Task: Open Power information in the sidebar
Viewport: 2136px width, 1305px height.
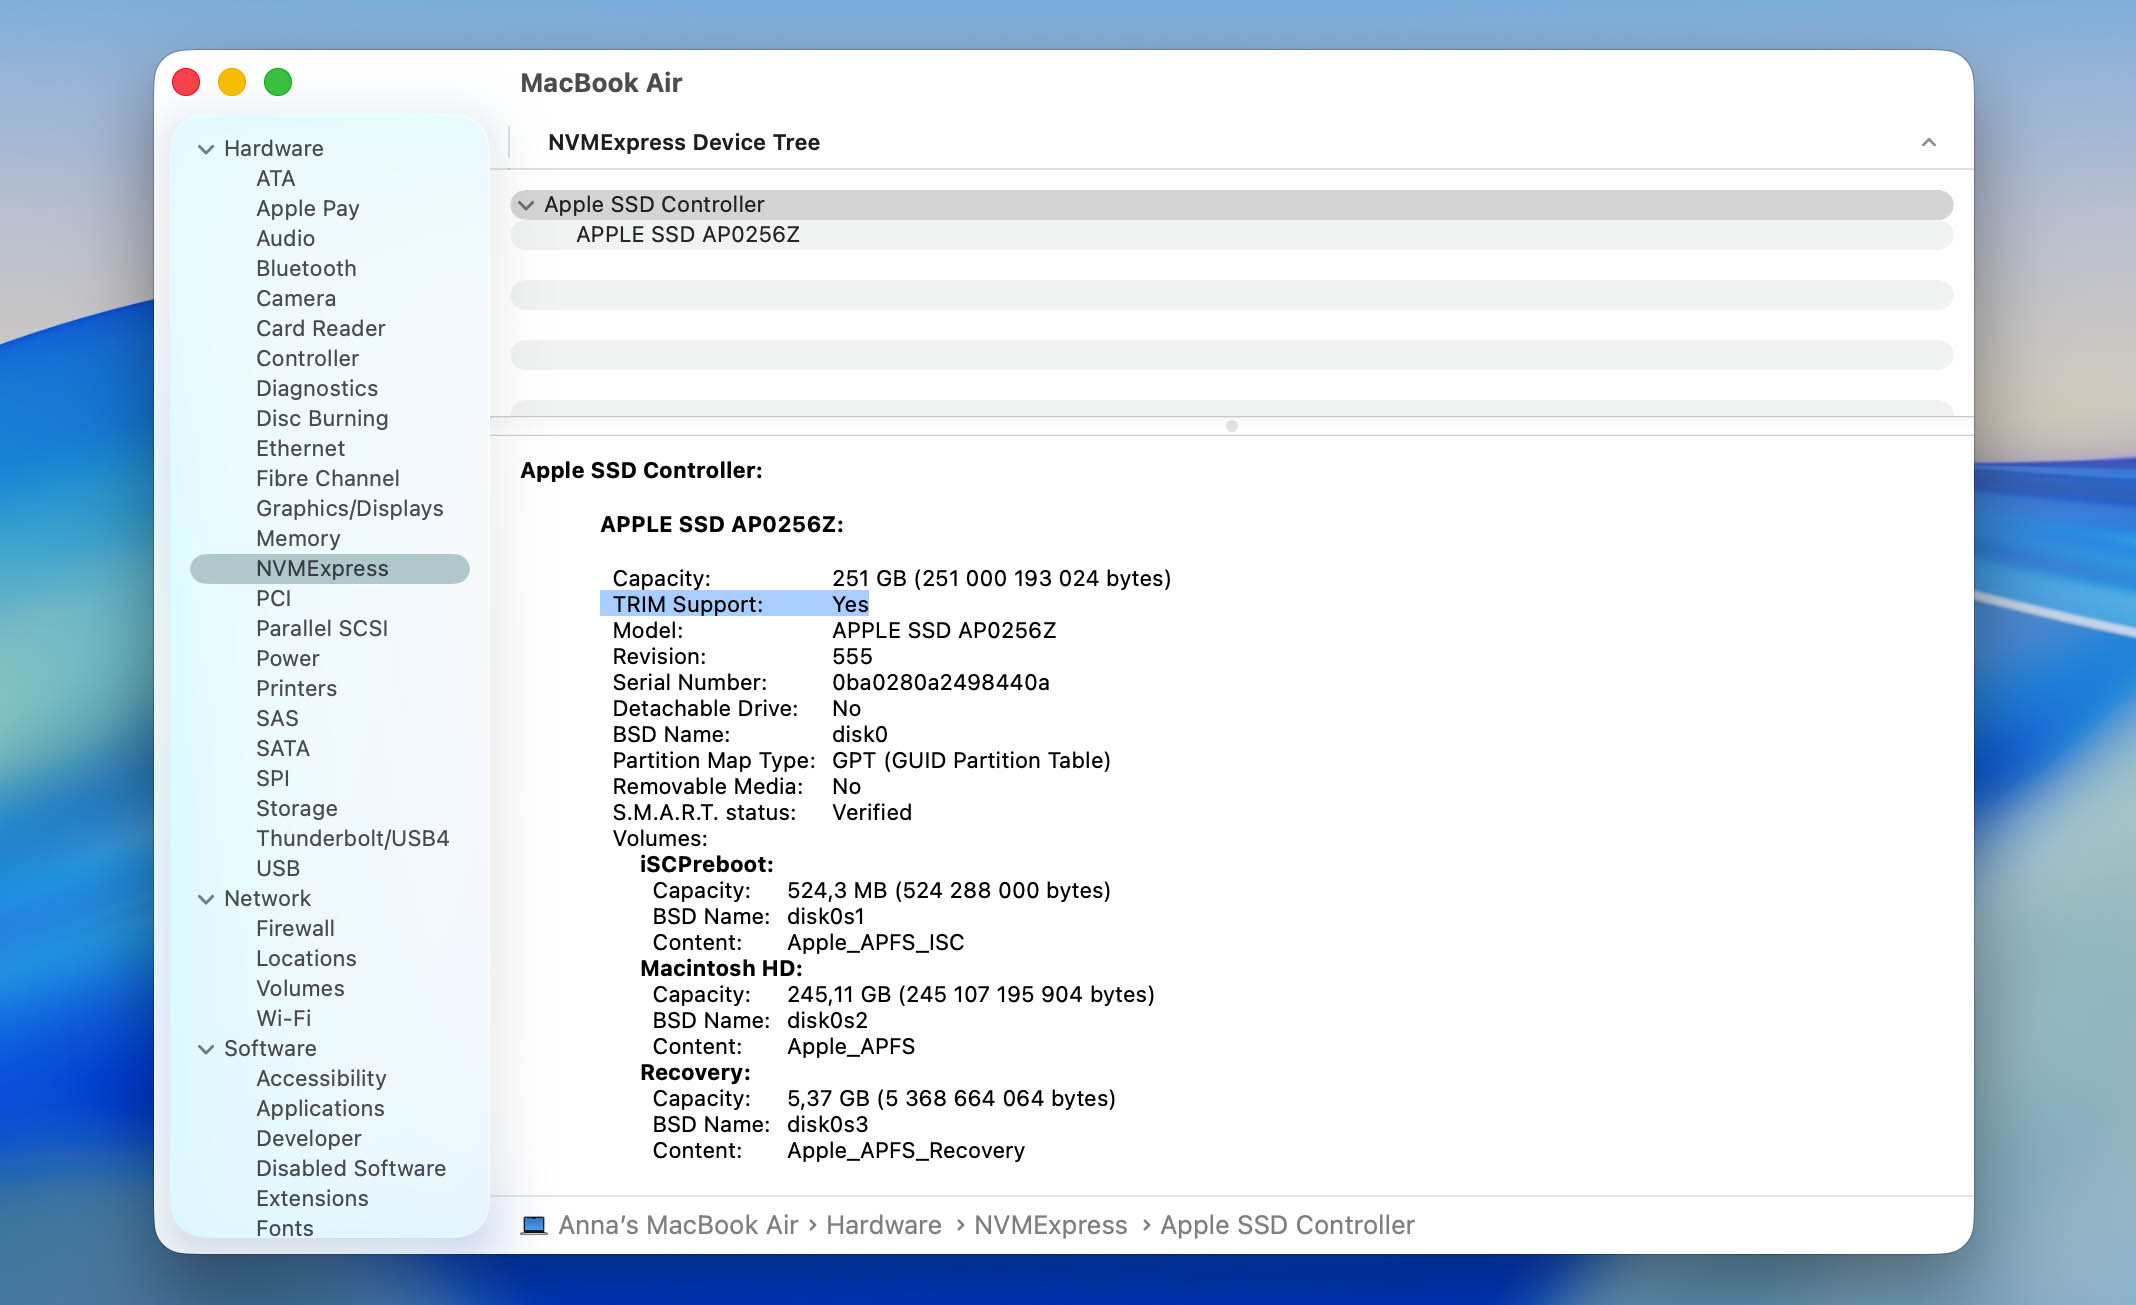Action: 287,659
